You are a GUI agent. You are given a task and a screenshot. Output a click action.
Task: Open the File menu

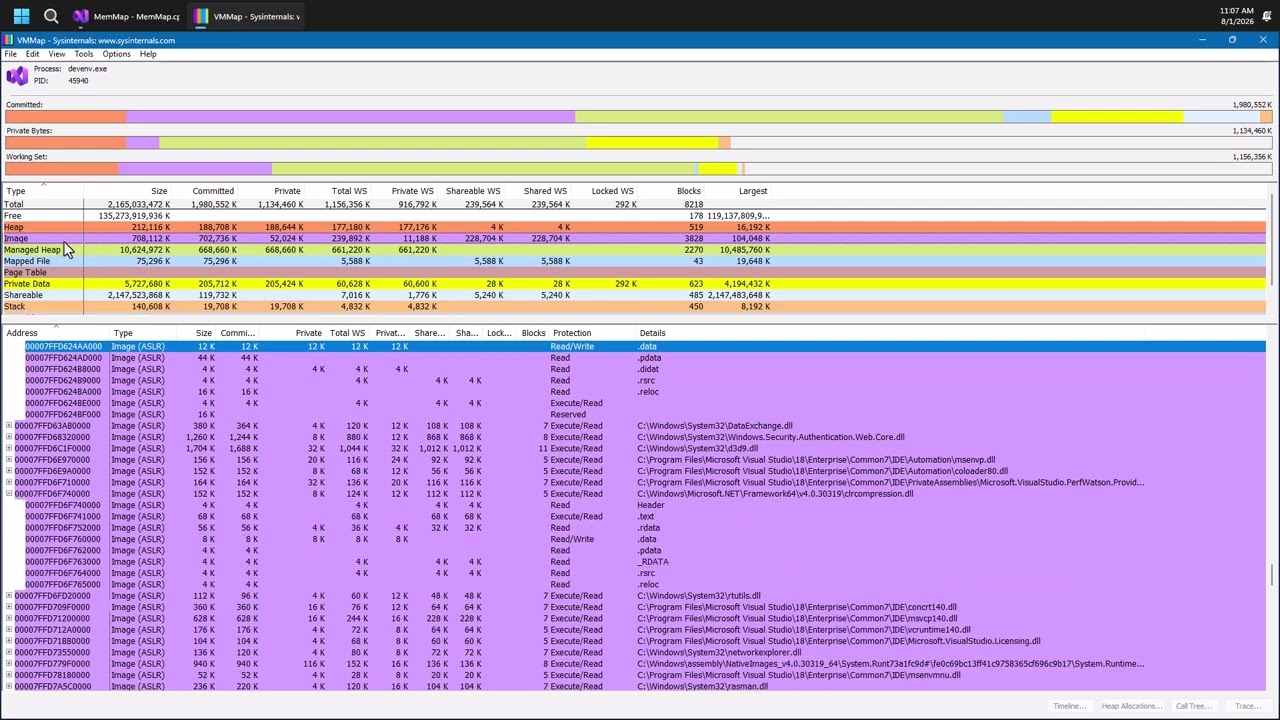[10, 54]
